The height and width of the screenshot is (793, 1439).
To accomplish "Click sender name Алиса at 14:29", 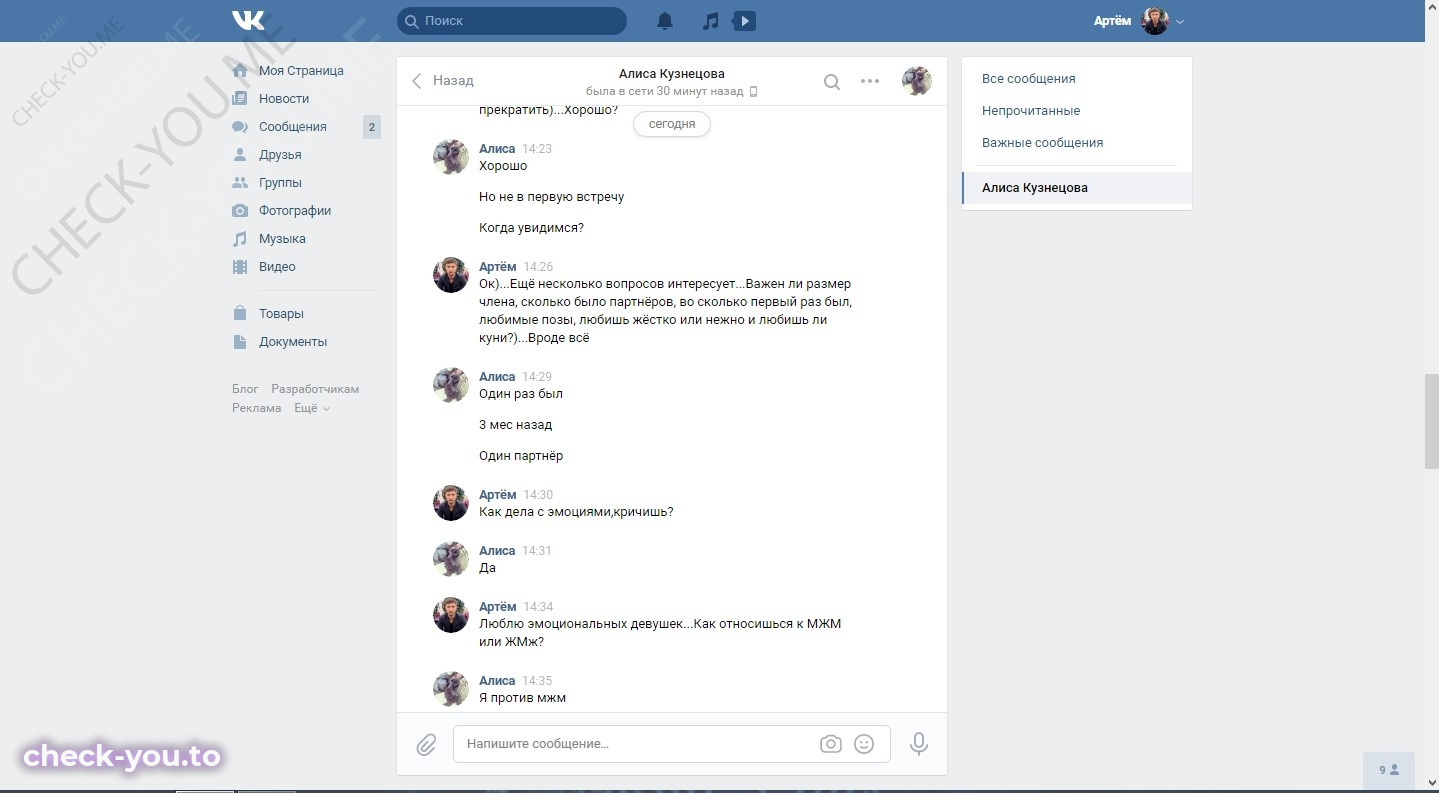I will click(x=497, y=377).
